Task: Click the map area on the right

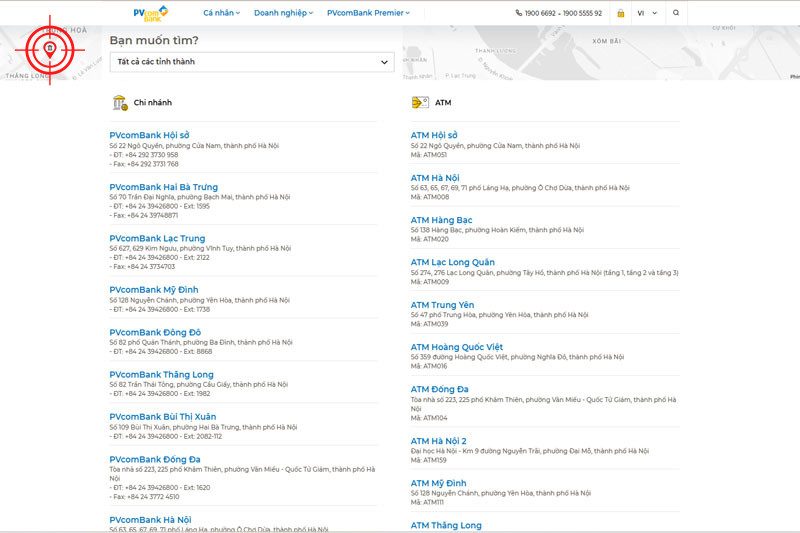Action: (x=601, y=53)
